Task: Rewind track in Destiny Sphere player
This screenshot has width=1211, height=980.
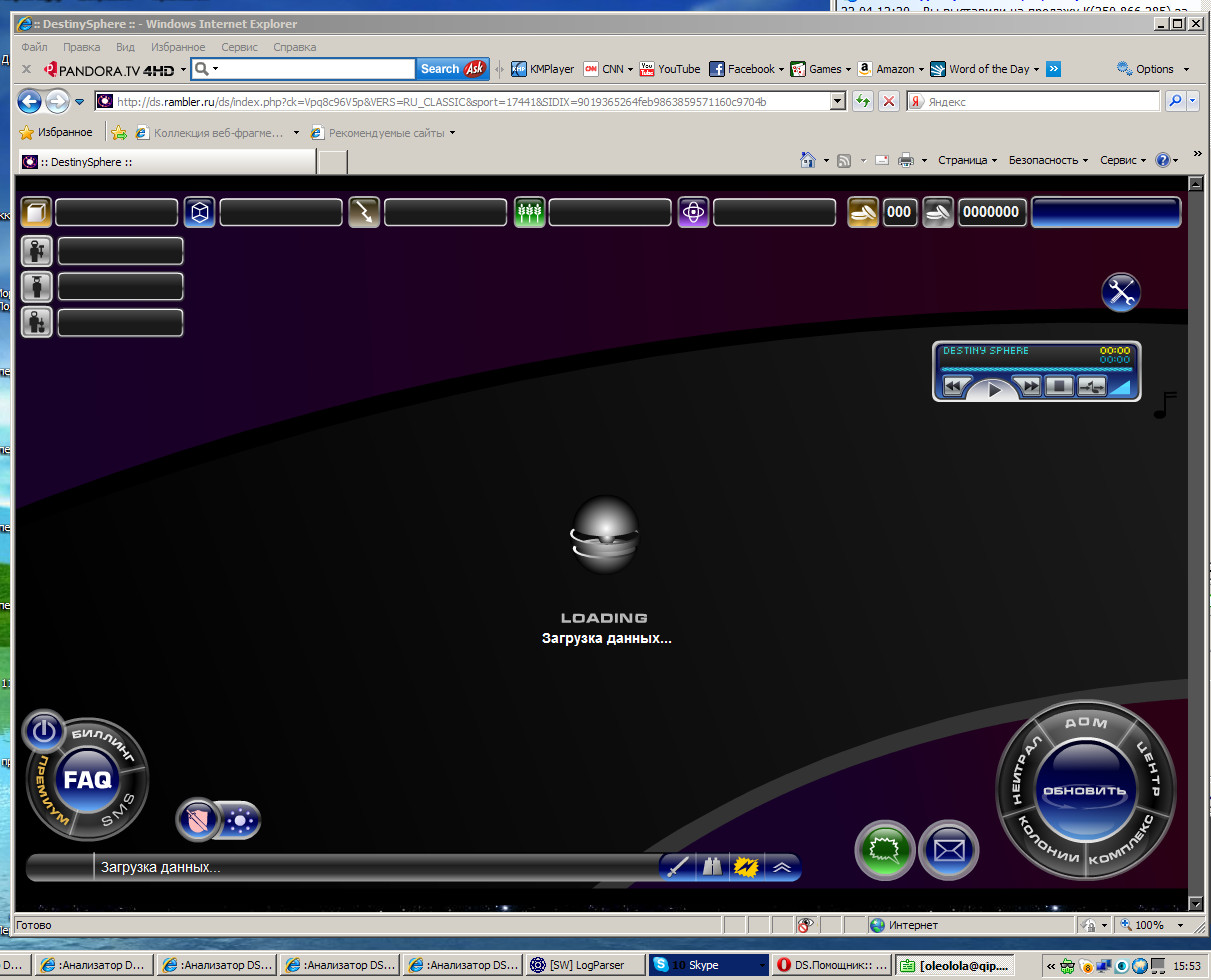Action: (x=955, y=385)
